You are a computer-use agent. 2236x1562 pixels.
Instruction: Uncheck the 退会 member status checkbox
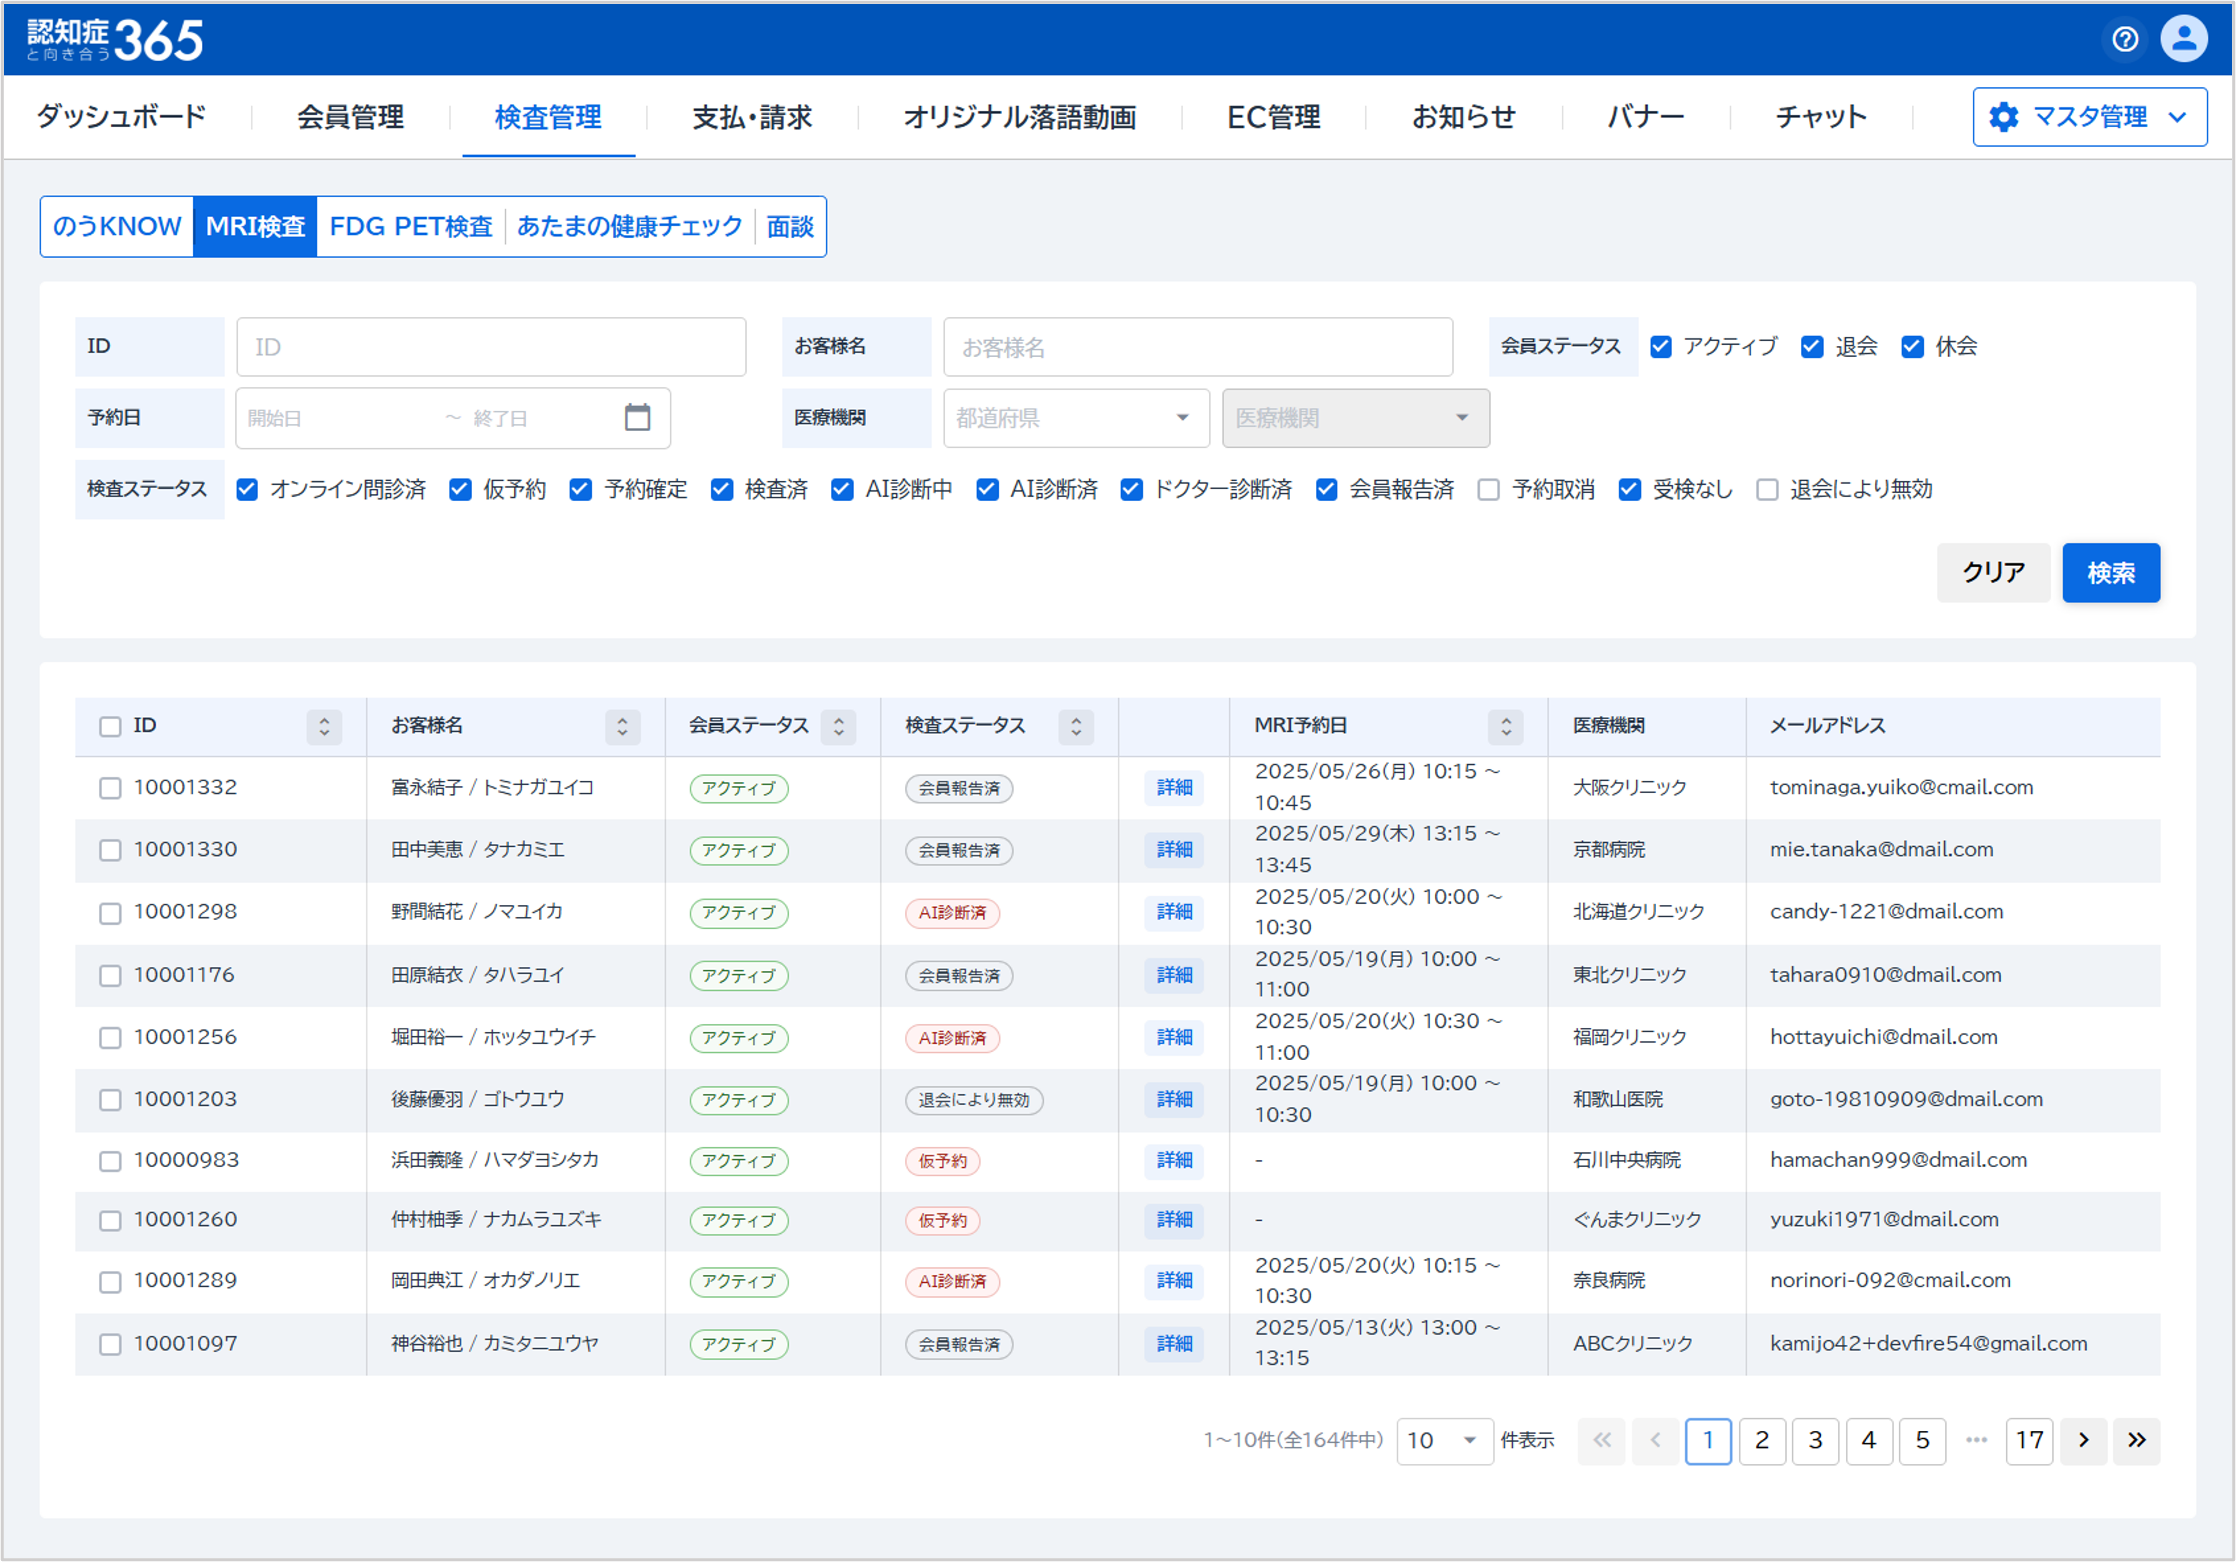coord(1811,347)
